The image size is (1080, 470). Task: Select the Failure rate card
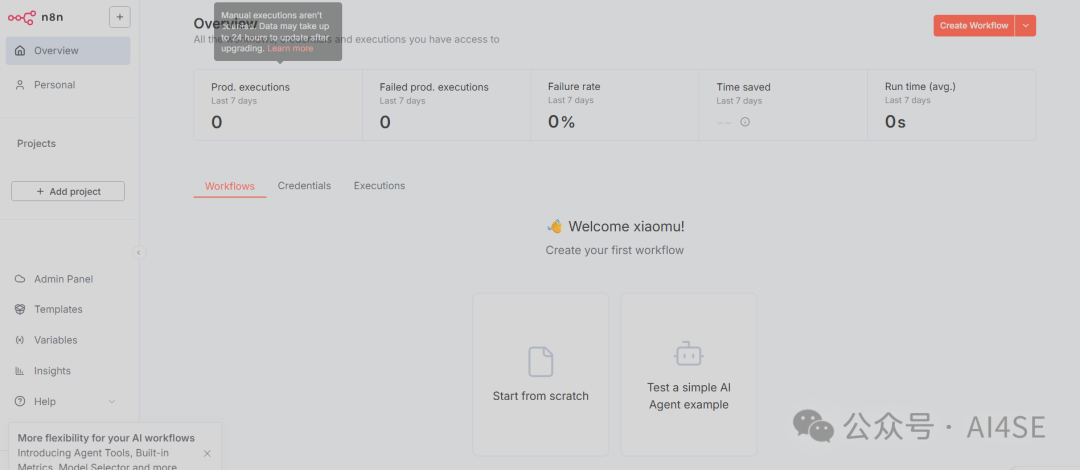click(x=614, y=105)
